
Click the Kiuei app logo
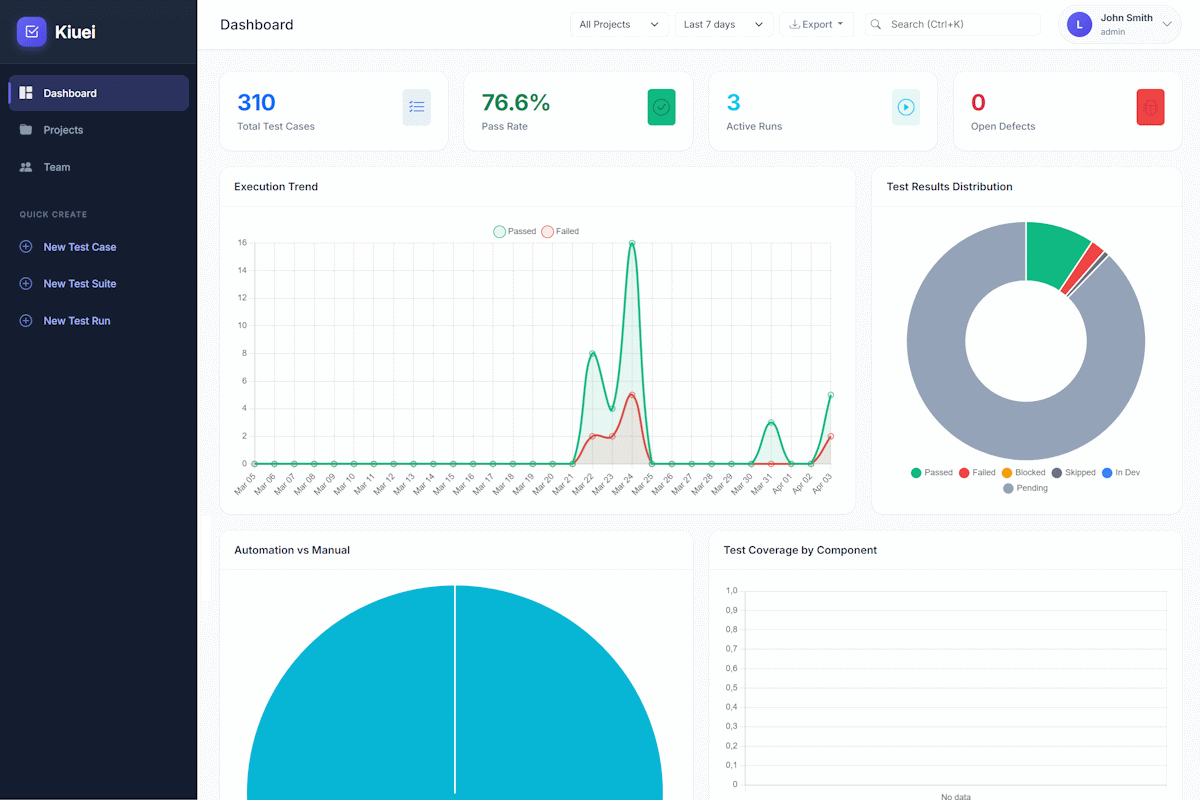point(33,32)
